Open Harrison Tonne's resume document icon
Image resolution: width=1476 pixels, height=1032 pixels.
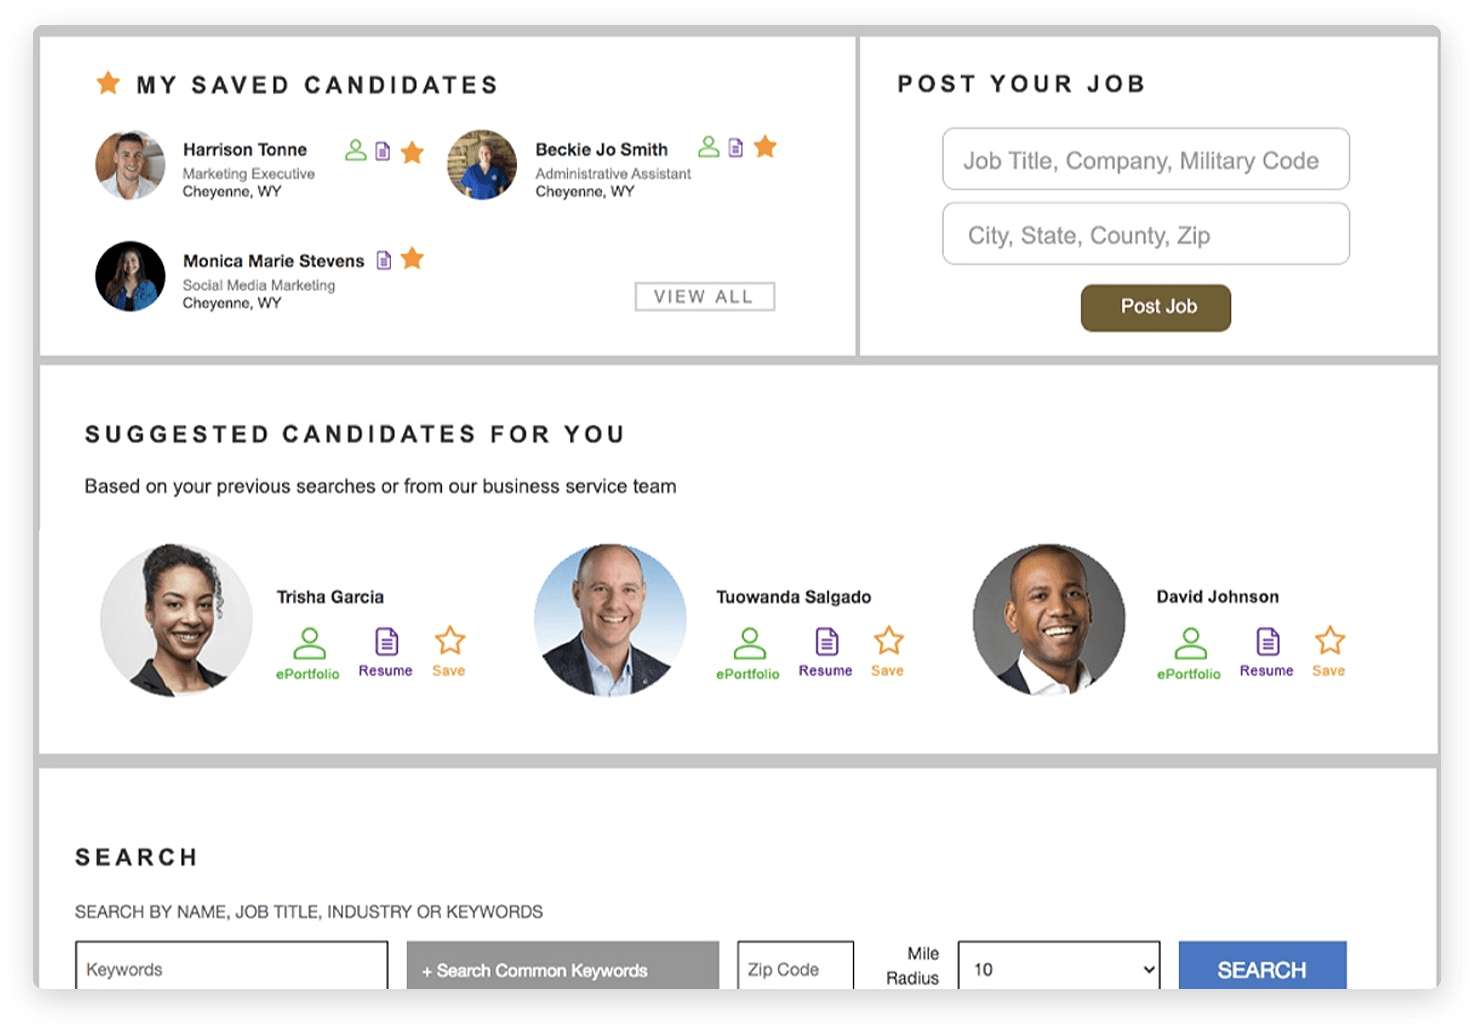click(x=382, y=151)
